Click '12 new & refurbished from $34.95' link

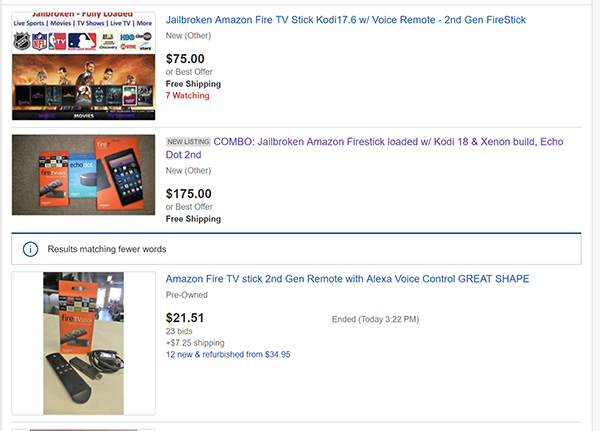[227, 354]
